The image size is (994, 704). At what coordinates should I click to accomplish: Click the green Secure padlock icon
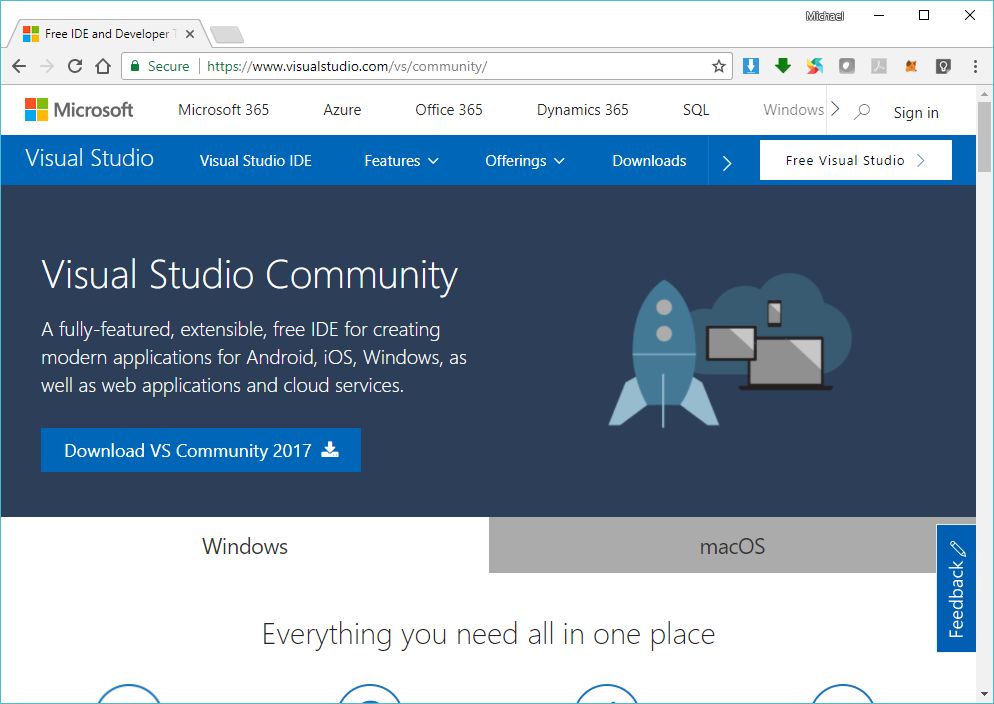134,66
